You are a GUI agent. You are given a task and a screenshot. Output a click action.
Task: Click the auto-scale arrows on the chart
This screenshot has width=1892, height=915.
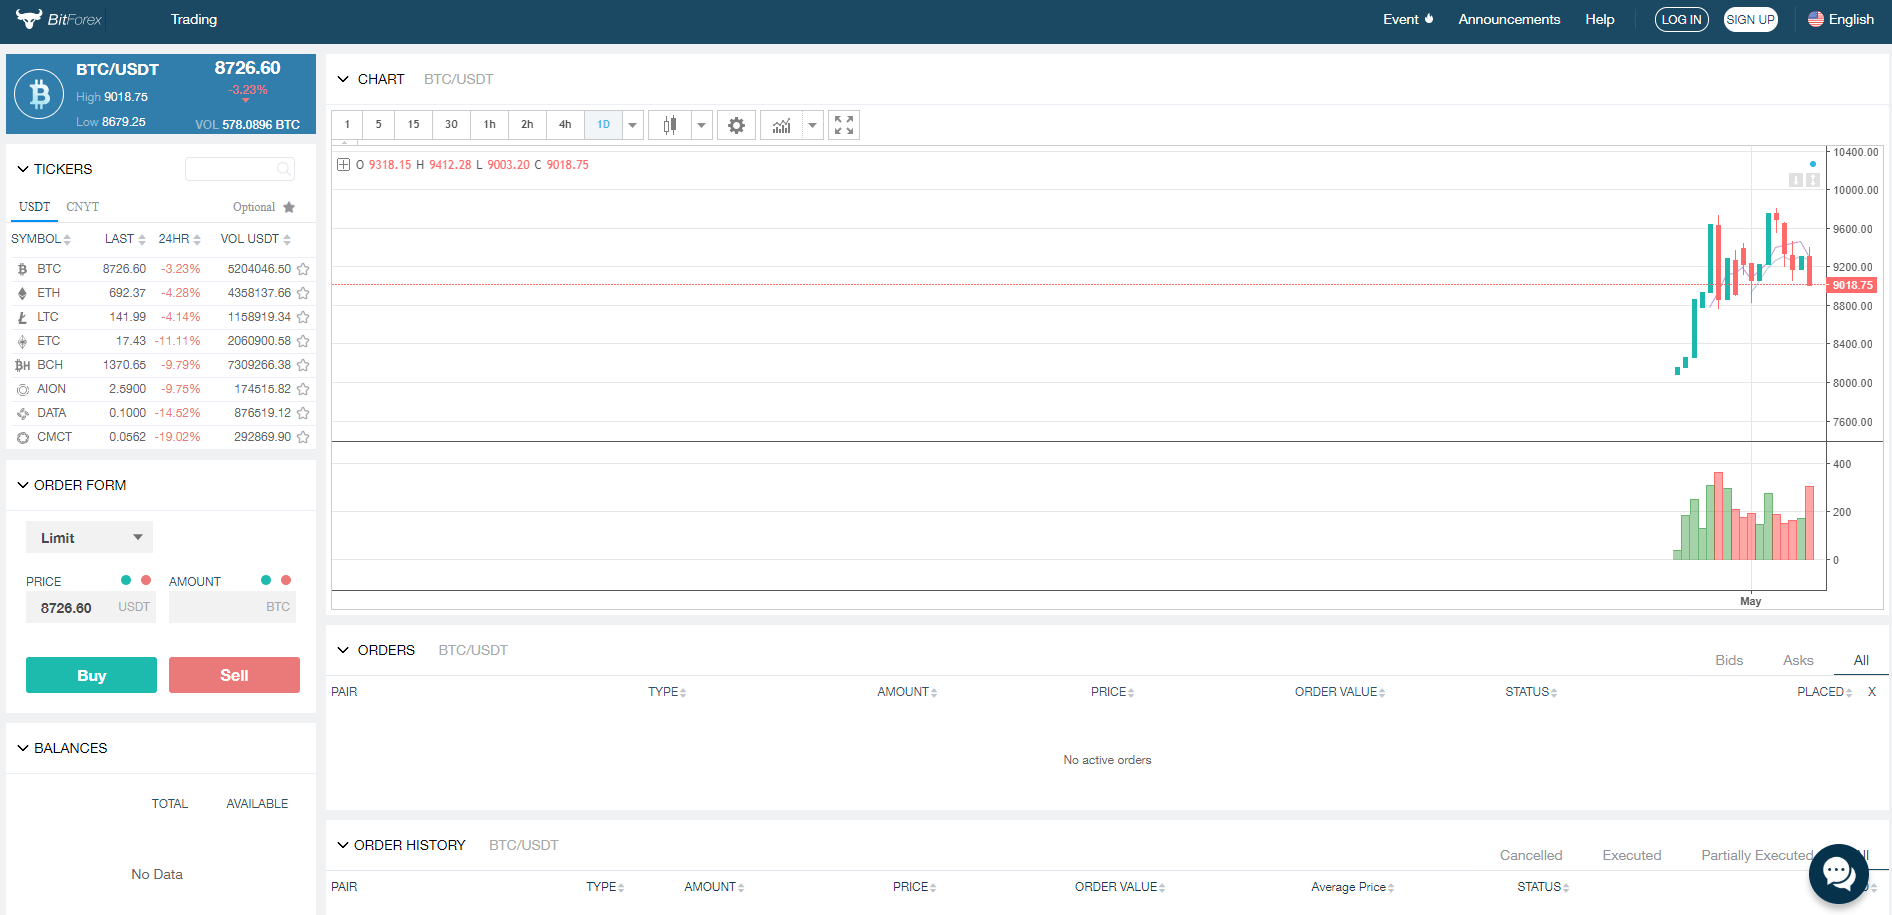(x=1812, y=180)
